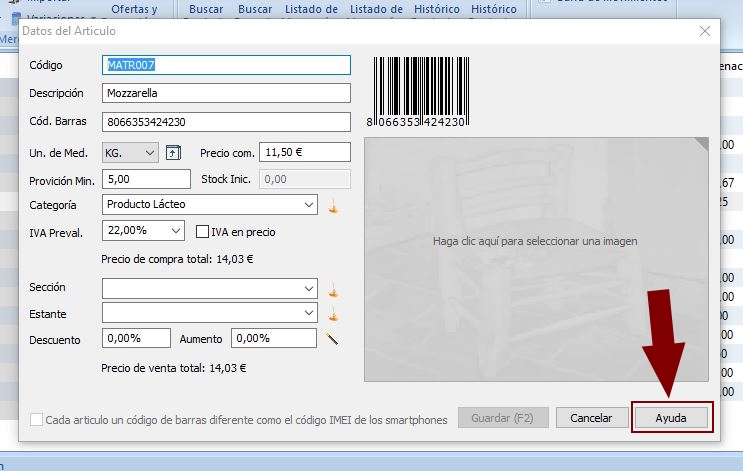The width and height of the screenshot is (743, 471).
Task: Open the Un. de Med. KG. dropdown
Action: [130, 153]
